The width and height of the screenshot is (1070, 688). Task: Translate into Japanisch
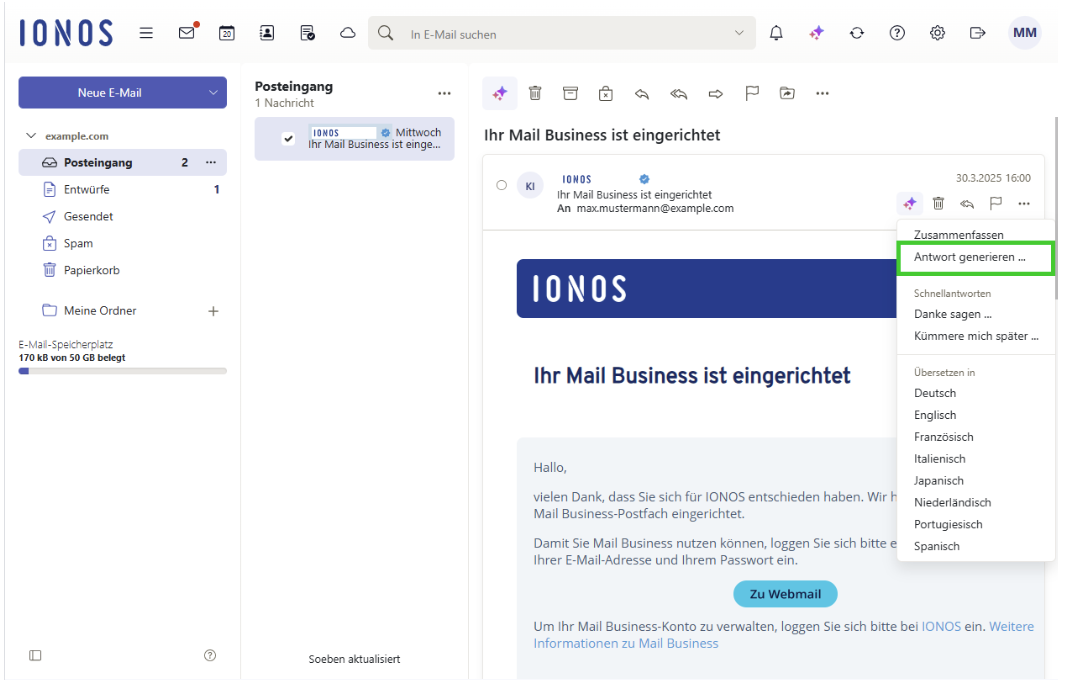[x=939, y=481]
